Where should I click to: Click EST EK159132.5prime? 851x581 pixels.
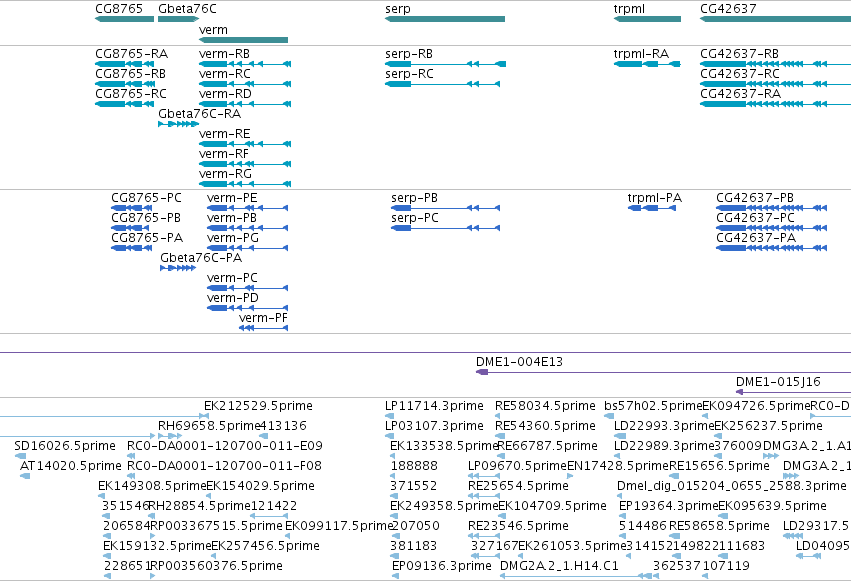point(157,546)
